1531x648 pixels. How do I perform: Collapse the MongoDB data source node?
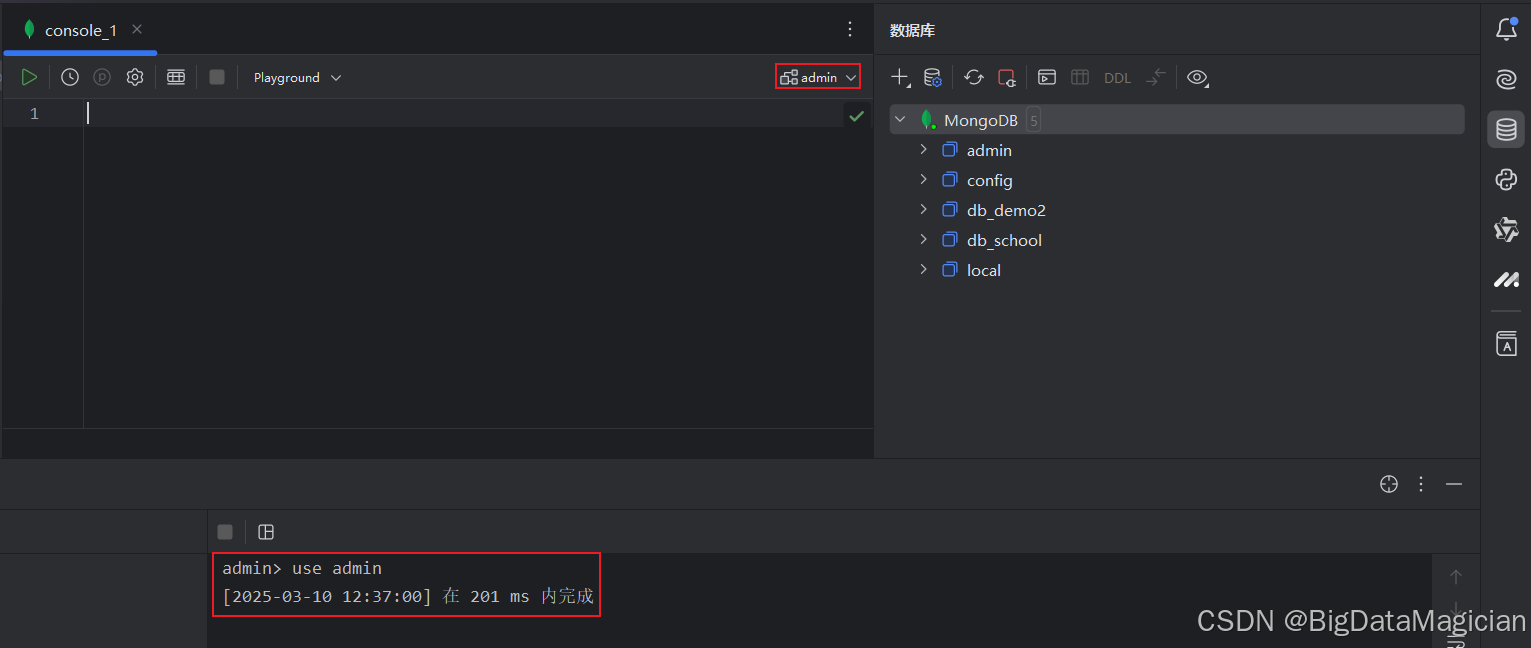(x=900, y=120)
